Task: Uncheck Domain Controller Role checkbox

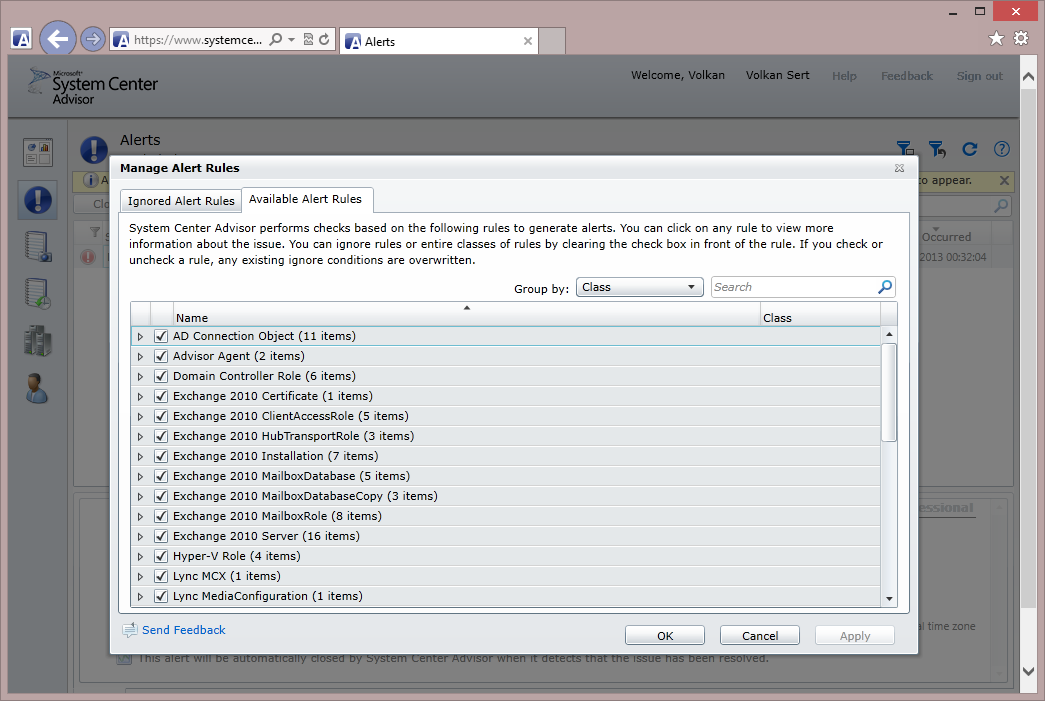Action: pyautogui.click(x=161, y=376)
